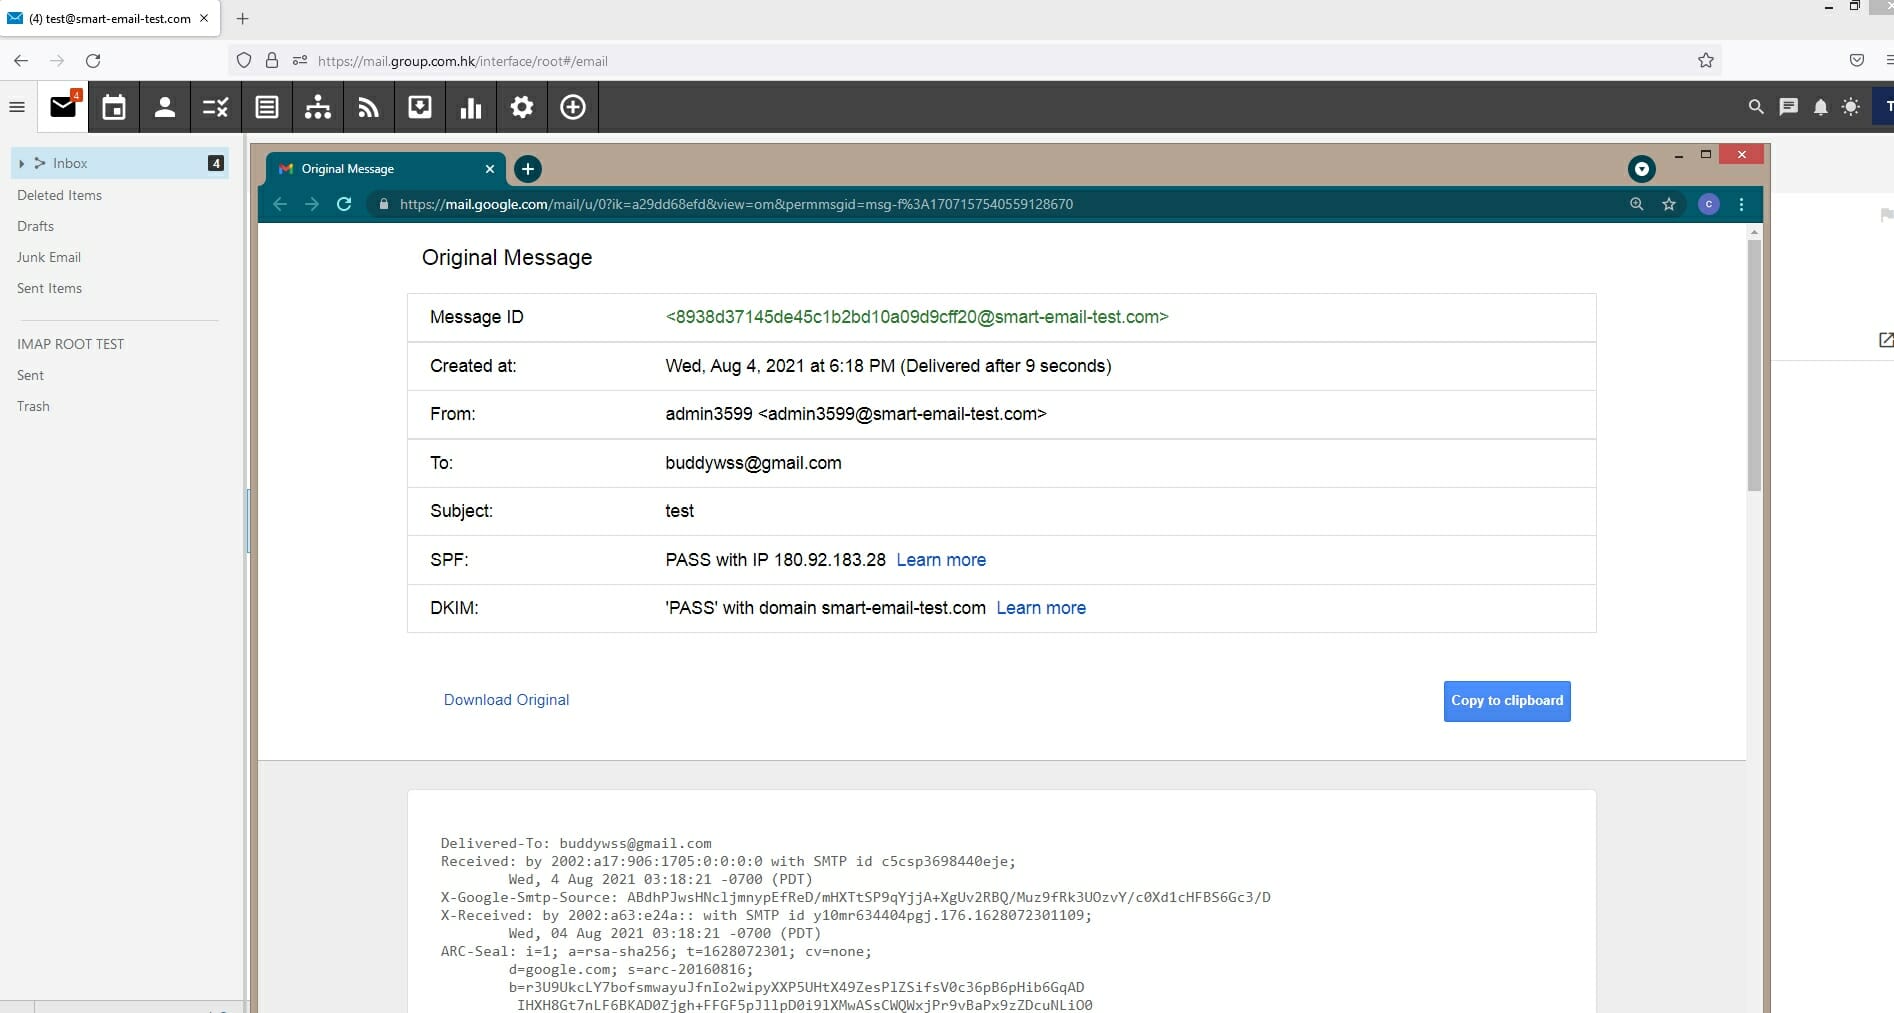1894x1013 pixels.
Task: Open the chat message icon
Action: coord(1788,107)
